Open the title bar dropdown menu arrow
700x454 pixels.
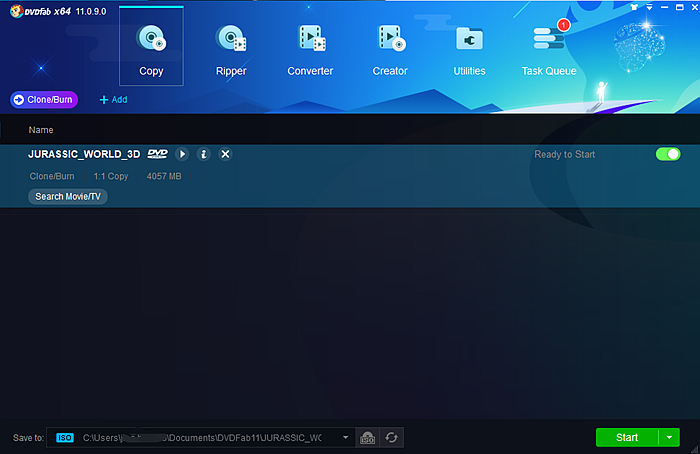pos(649,7)
